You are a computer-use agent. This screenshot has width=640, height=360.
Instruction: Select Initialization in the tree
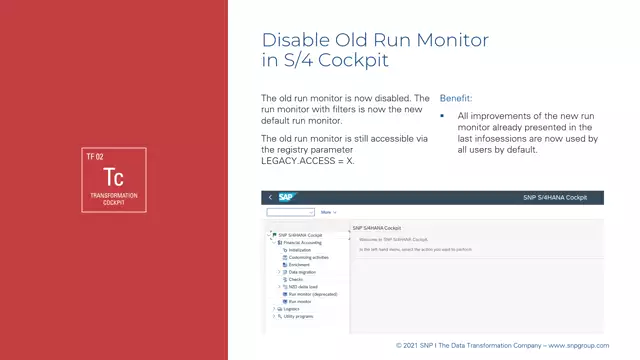pos(300,250)
